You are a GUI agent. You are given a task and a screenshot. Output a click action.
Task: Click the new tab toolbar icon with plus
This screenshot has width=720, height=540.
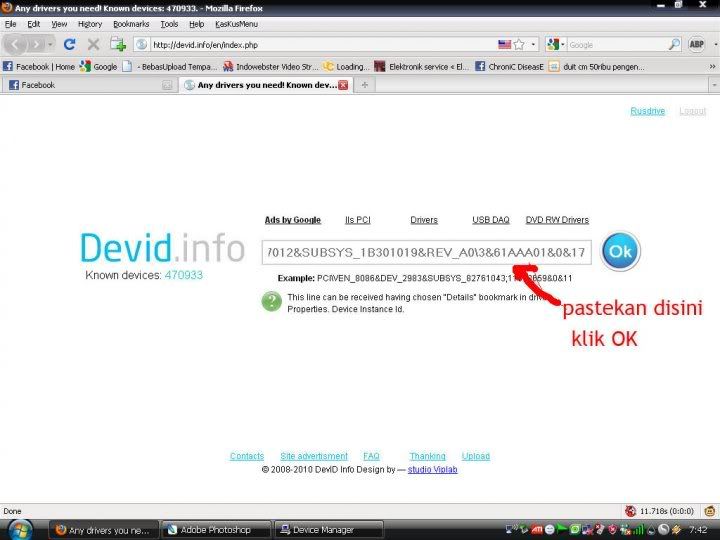coord(118,45)
